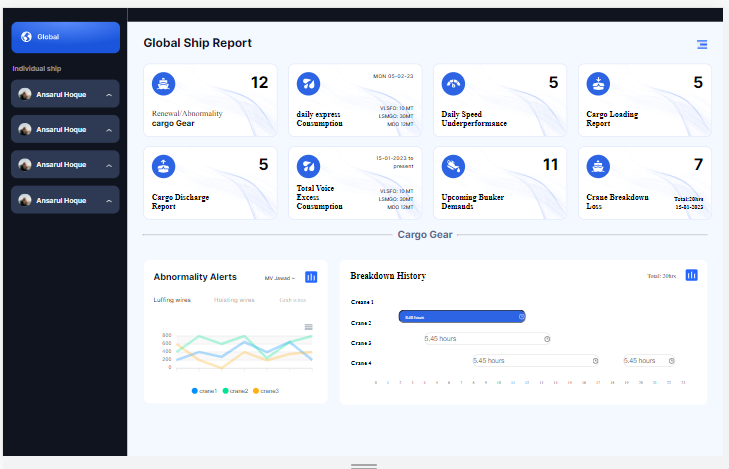Viewport: 729px width, 469px height.
Task: Click the count 11 on Bunker Demands card
Action: (550, 165)
